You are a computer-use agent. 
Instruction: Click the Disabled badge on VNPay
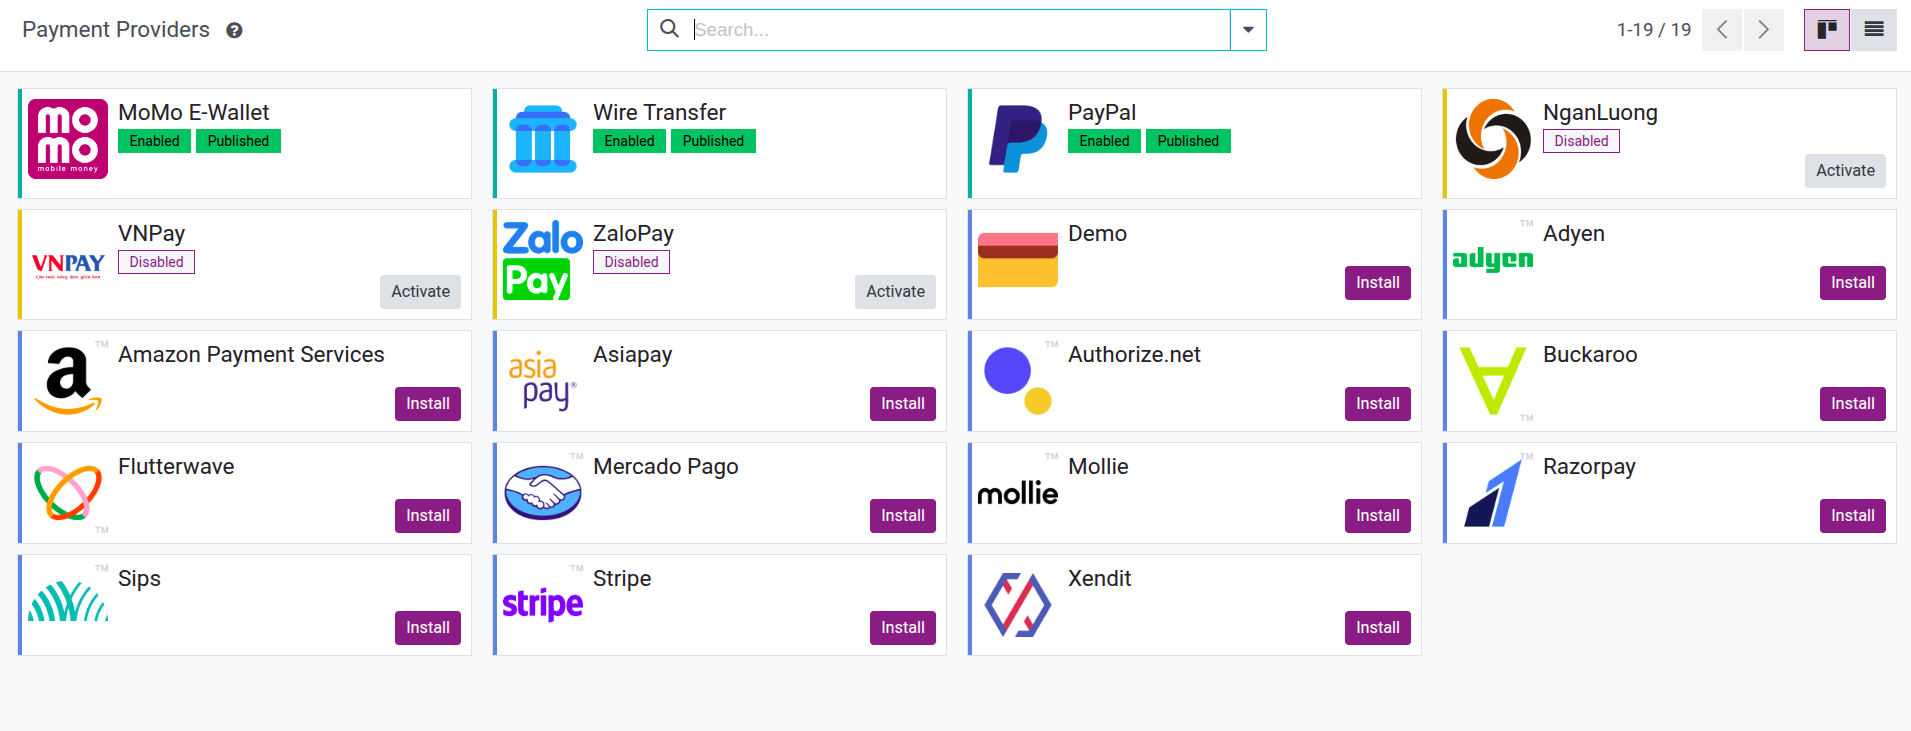pyautogui.click(x=156, y=262)
